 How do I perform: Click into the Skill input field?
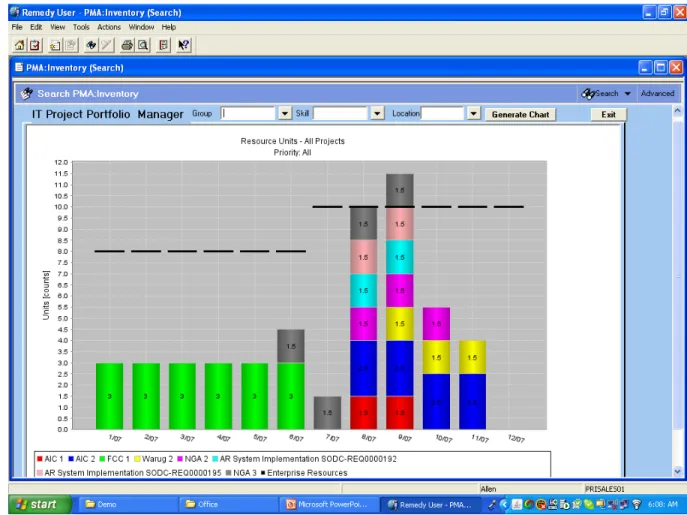pos(340,114)
